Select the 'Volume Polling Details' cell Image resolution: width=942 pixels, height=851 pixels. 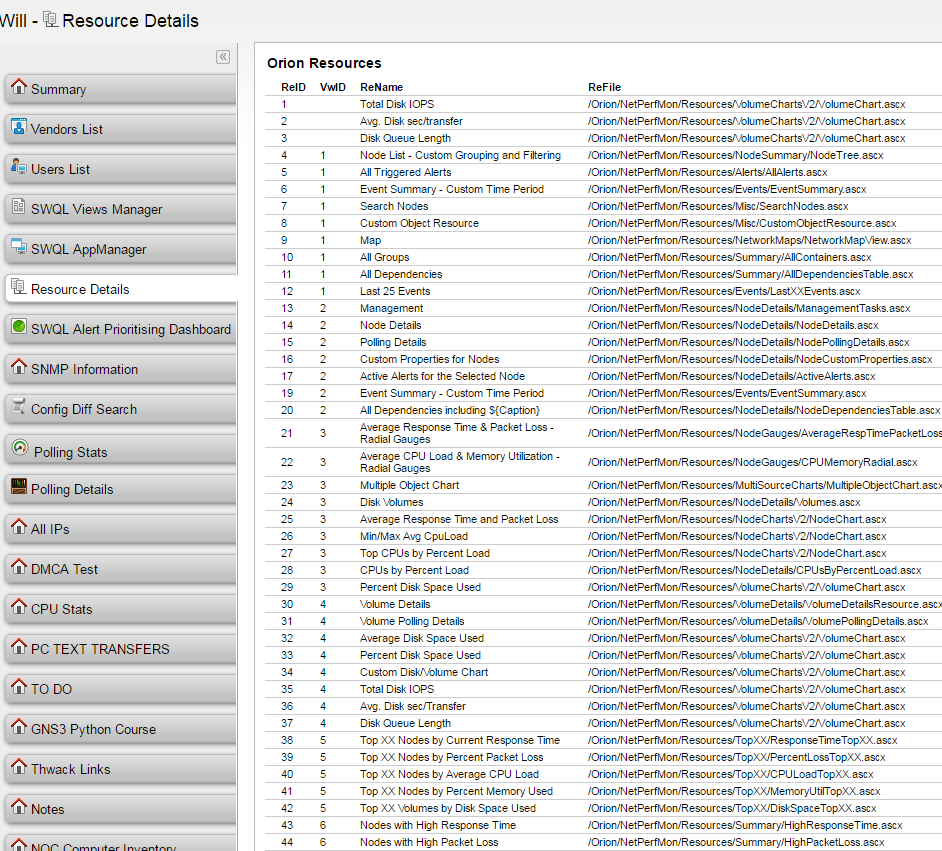(412, 621)
